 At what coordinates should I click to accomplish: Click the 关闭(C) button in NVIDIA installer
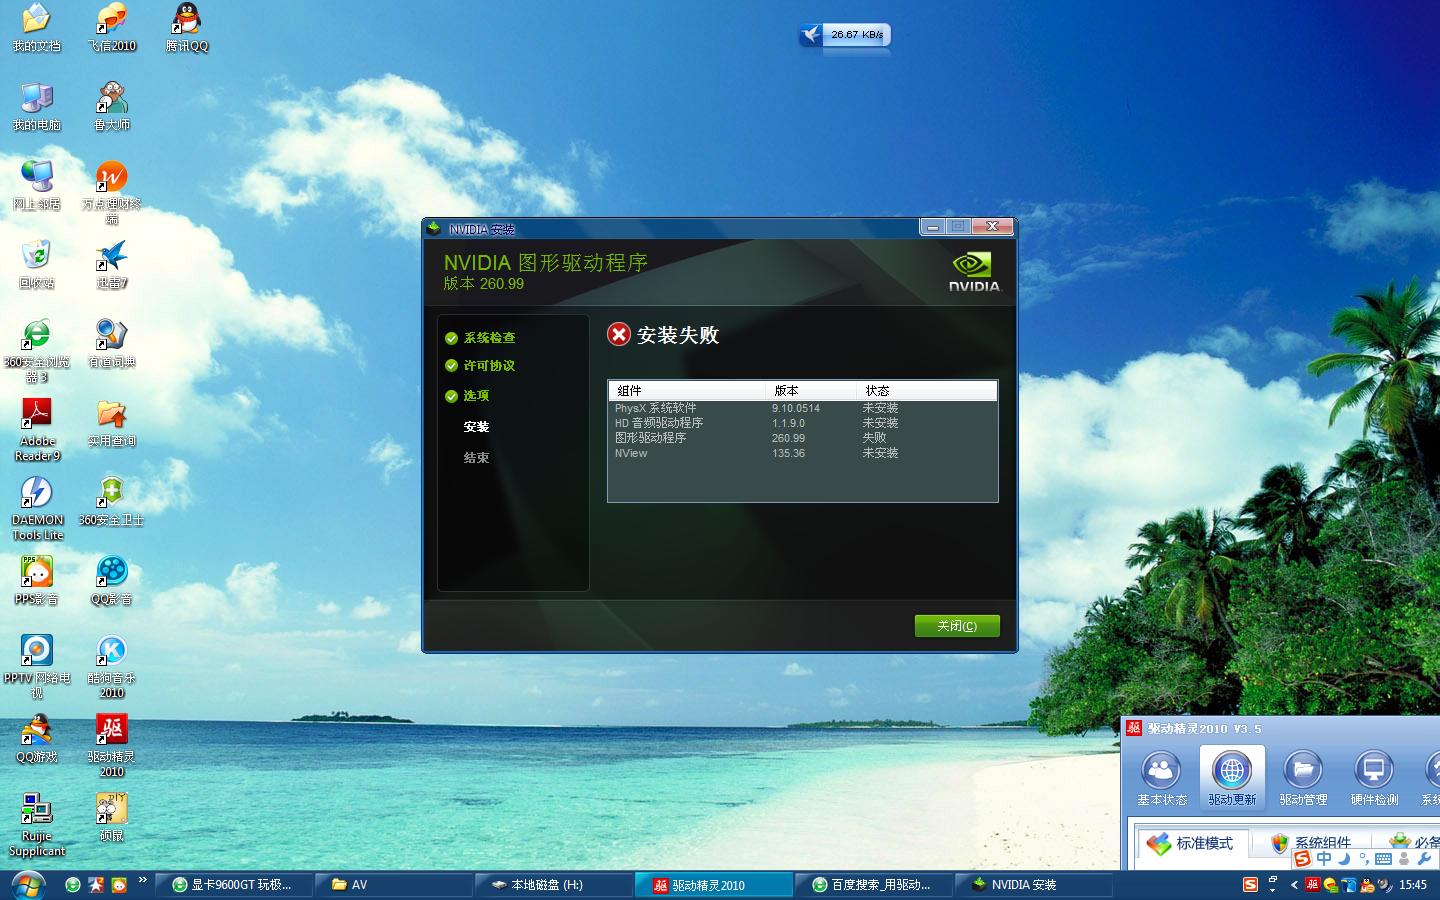pyautogui.click(x=957, y=626)
